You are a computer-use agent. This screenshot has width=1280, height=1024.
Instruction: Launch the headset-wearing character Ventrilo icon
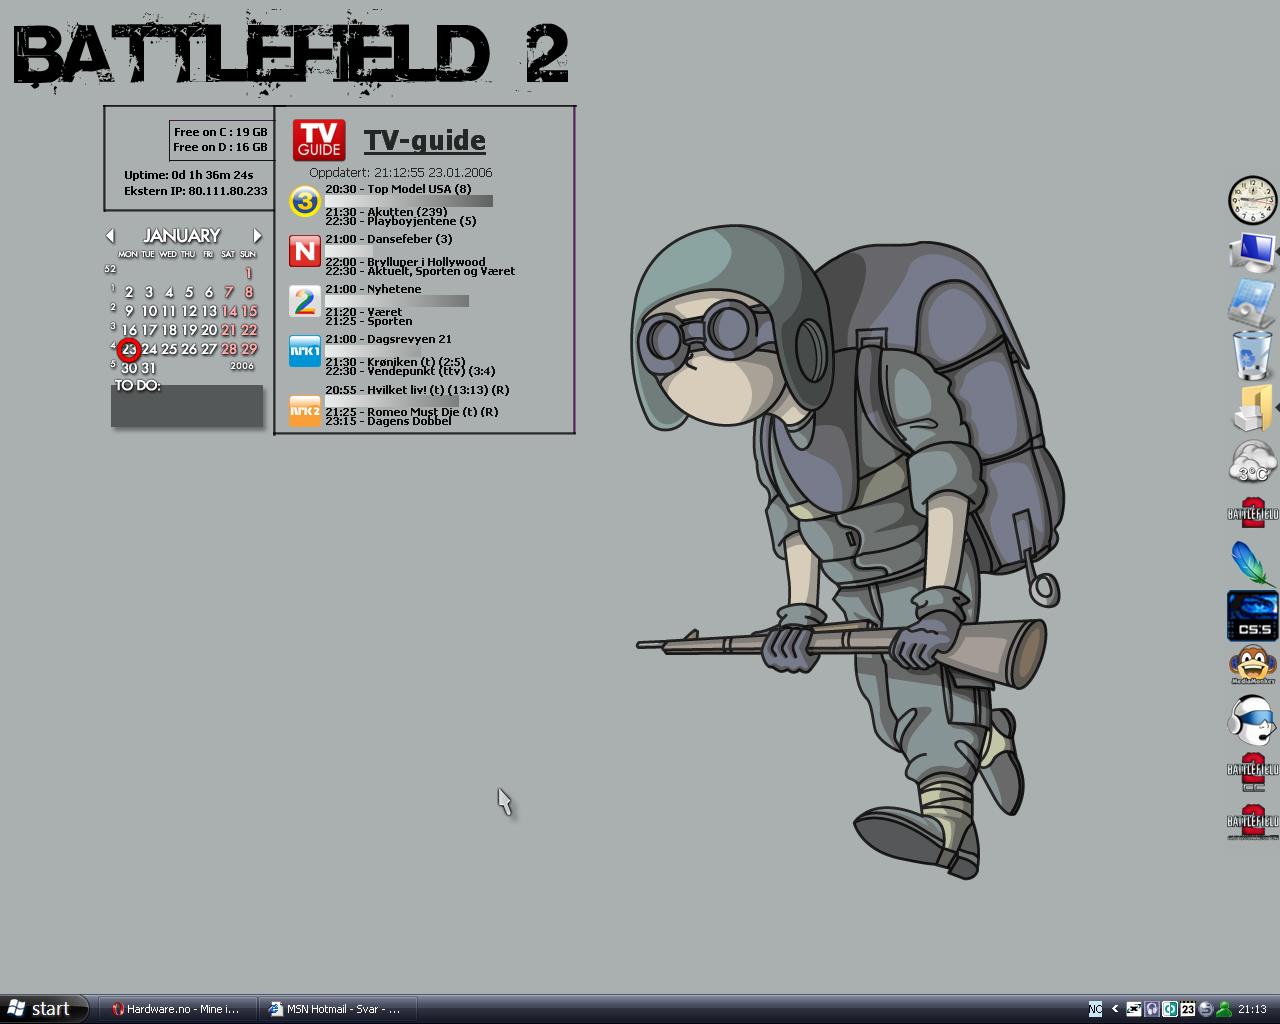[1251, 719]
